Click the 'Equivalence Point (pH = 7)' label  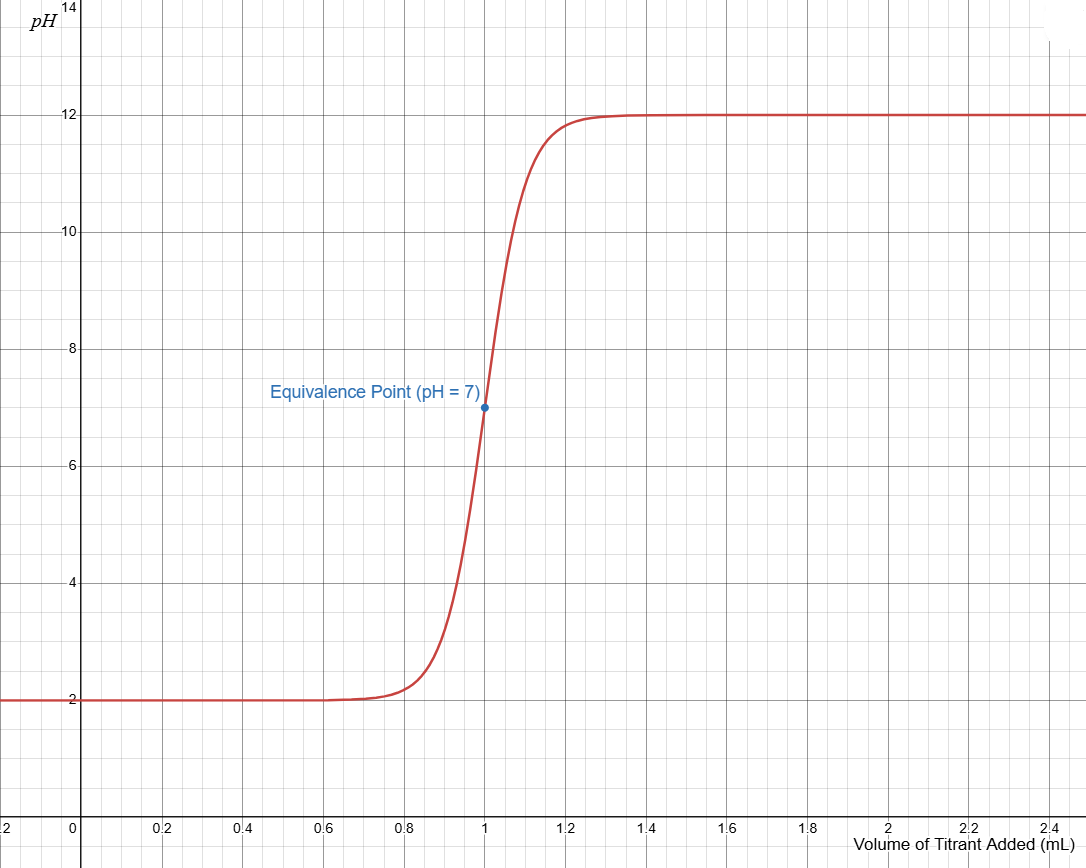pos(374,392)
